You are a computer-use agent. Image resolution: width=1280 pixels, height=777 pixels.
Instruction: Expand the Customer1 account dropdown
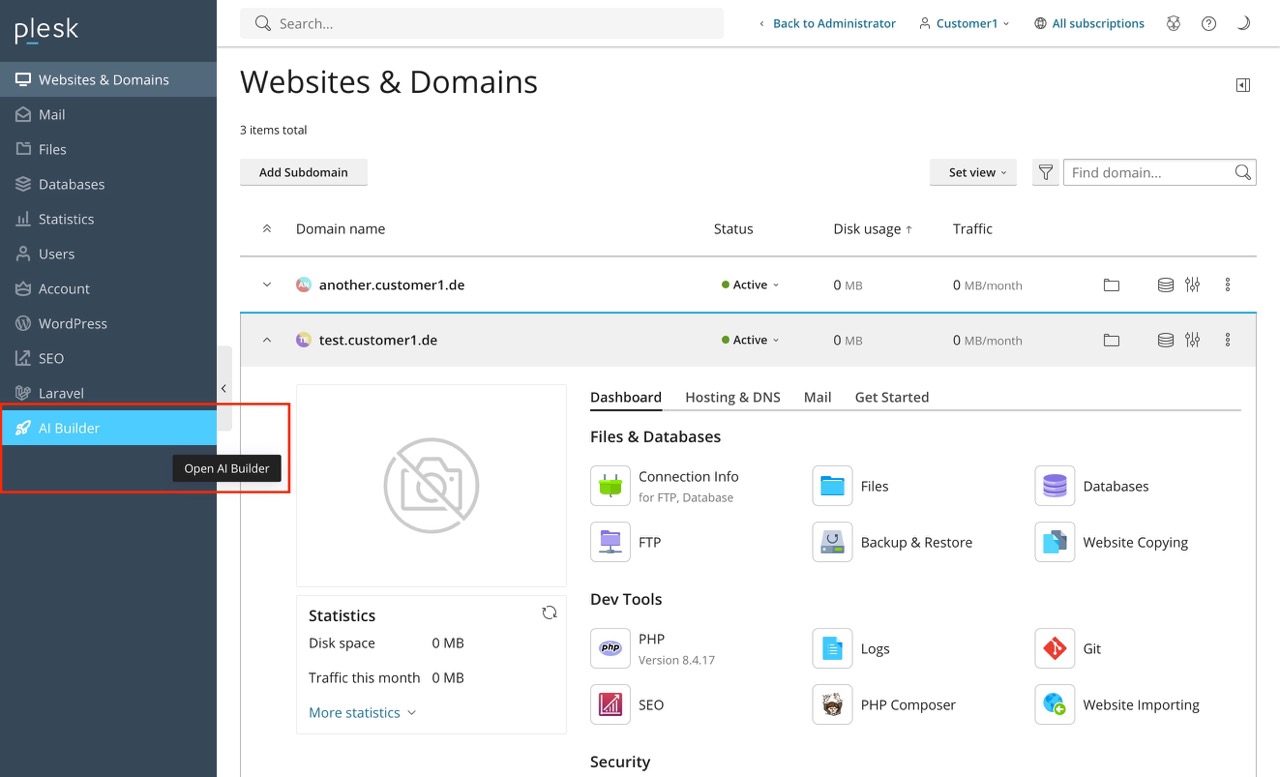click(963, 23)
